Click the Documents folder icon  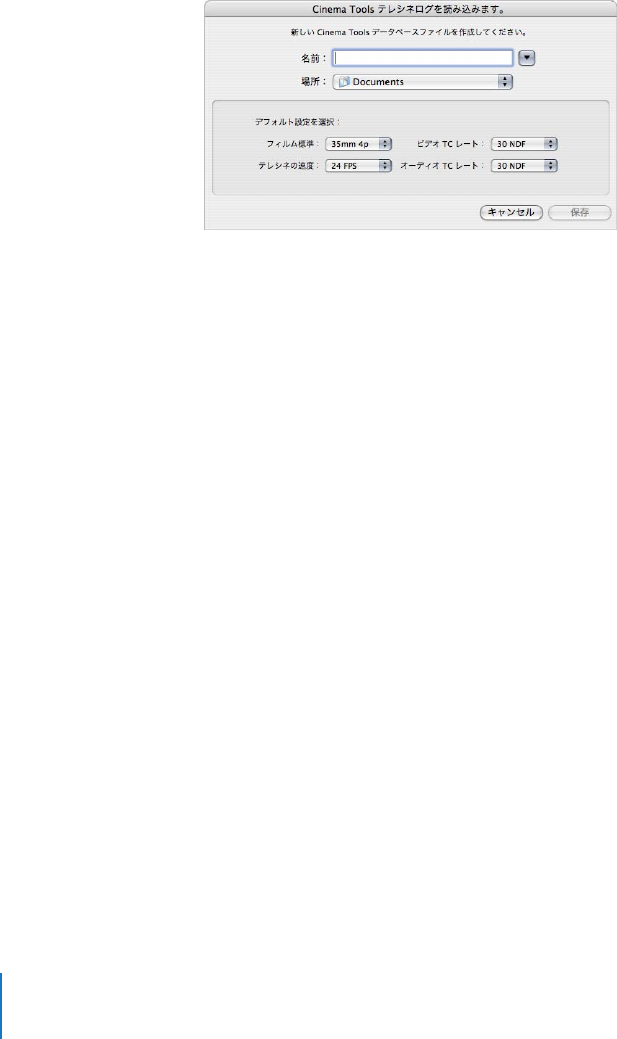tap(344, 82)
